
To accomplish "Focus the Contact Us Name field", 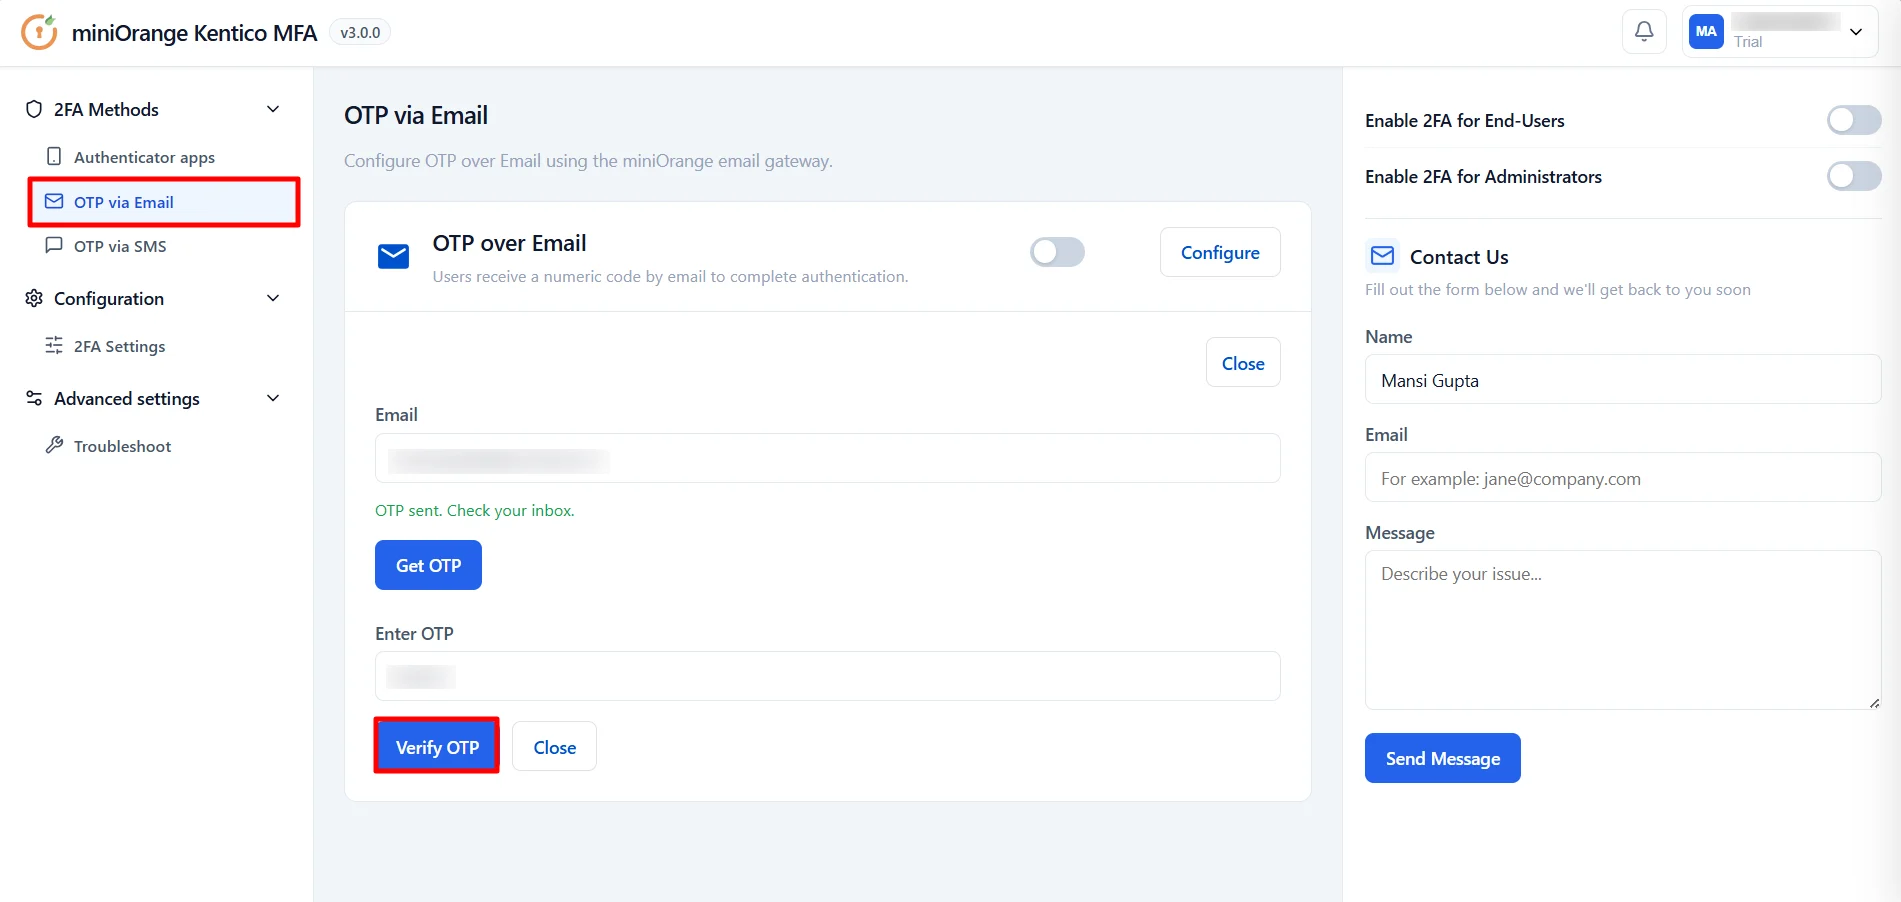I will pos(1623,380).
